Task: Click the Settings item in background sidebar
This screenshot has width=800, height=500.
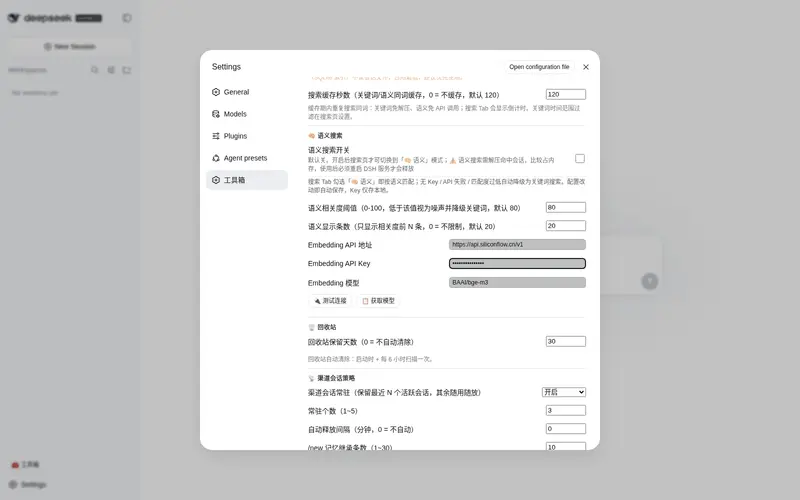Action: (x=28, y=484)
